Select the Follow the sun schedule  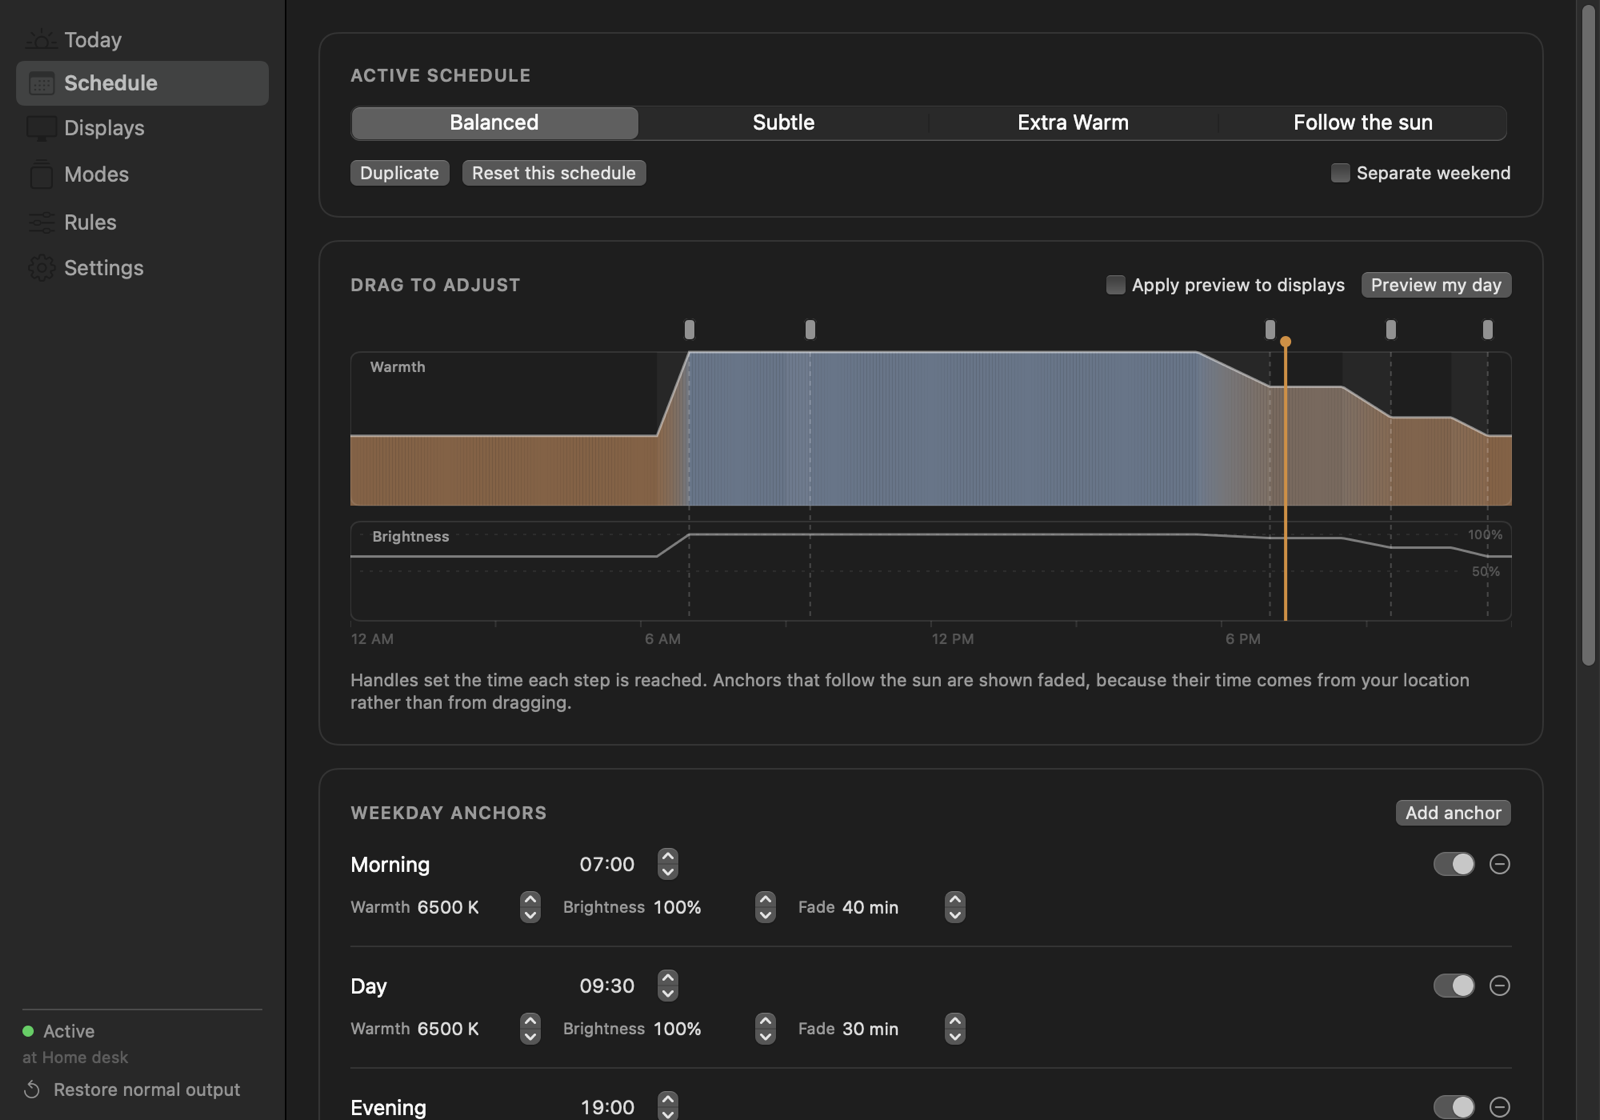[x=1363, y=123]
